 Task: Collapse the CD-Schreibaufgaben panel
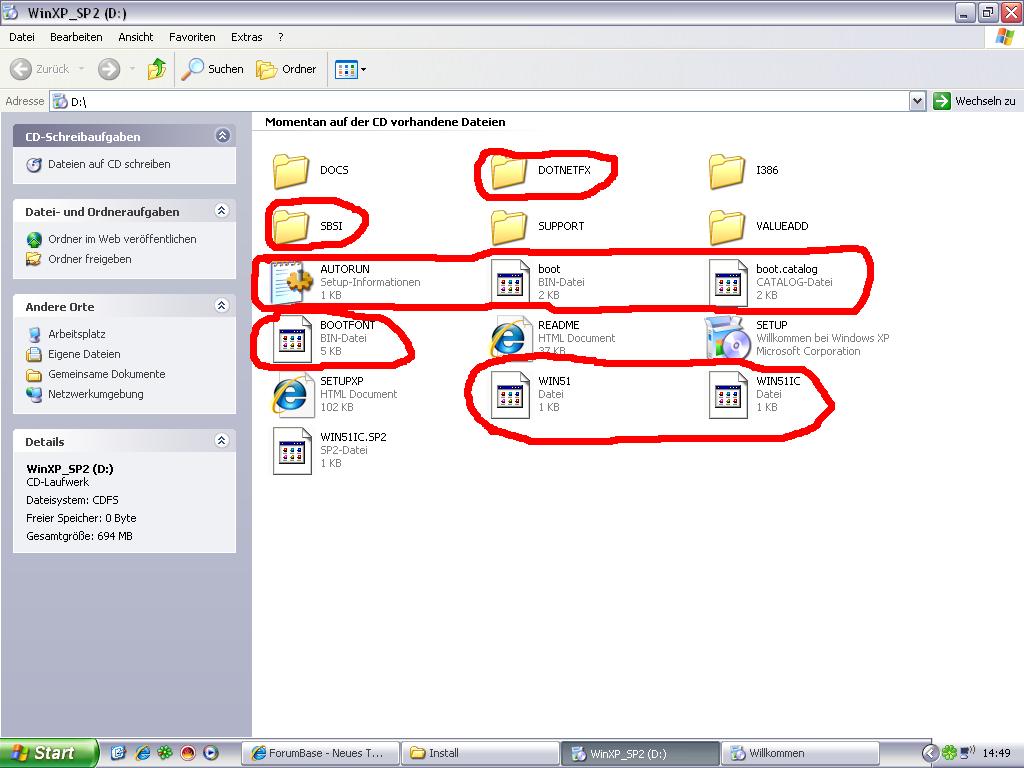(x=222, y=136)
